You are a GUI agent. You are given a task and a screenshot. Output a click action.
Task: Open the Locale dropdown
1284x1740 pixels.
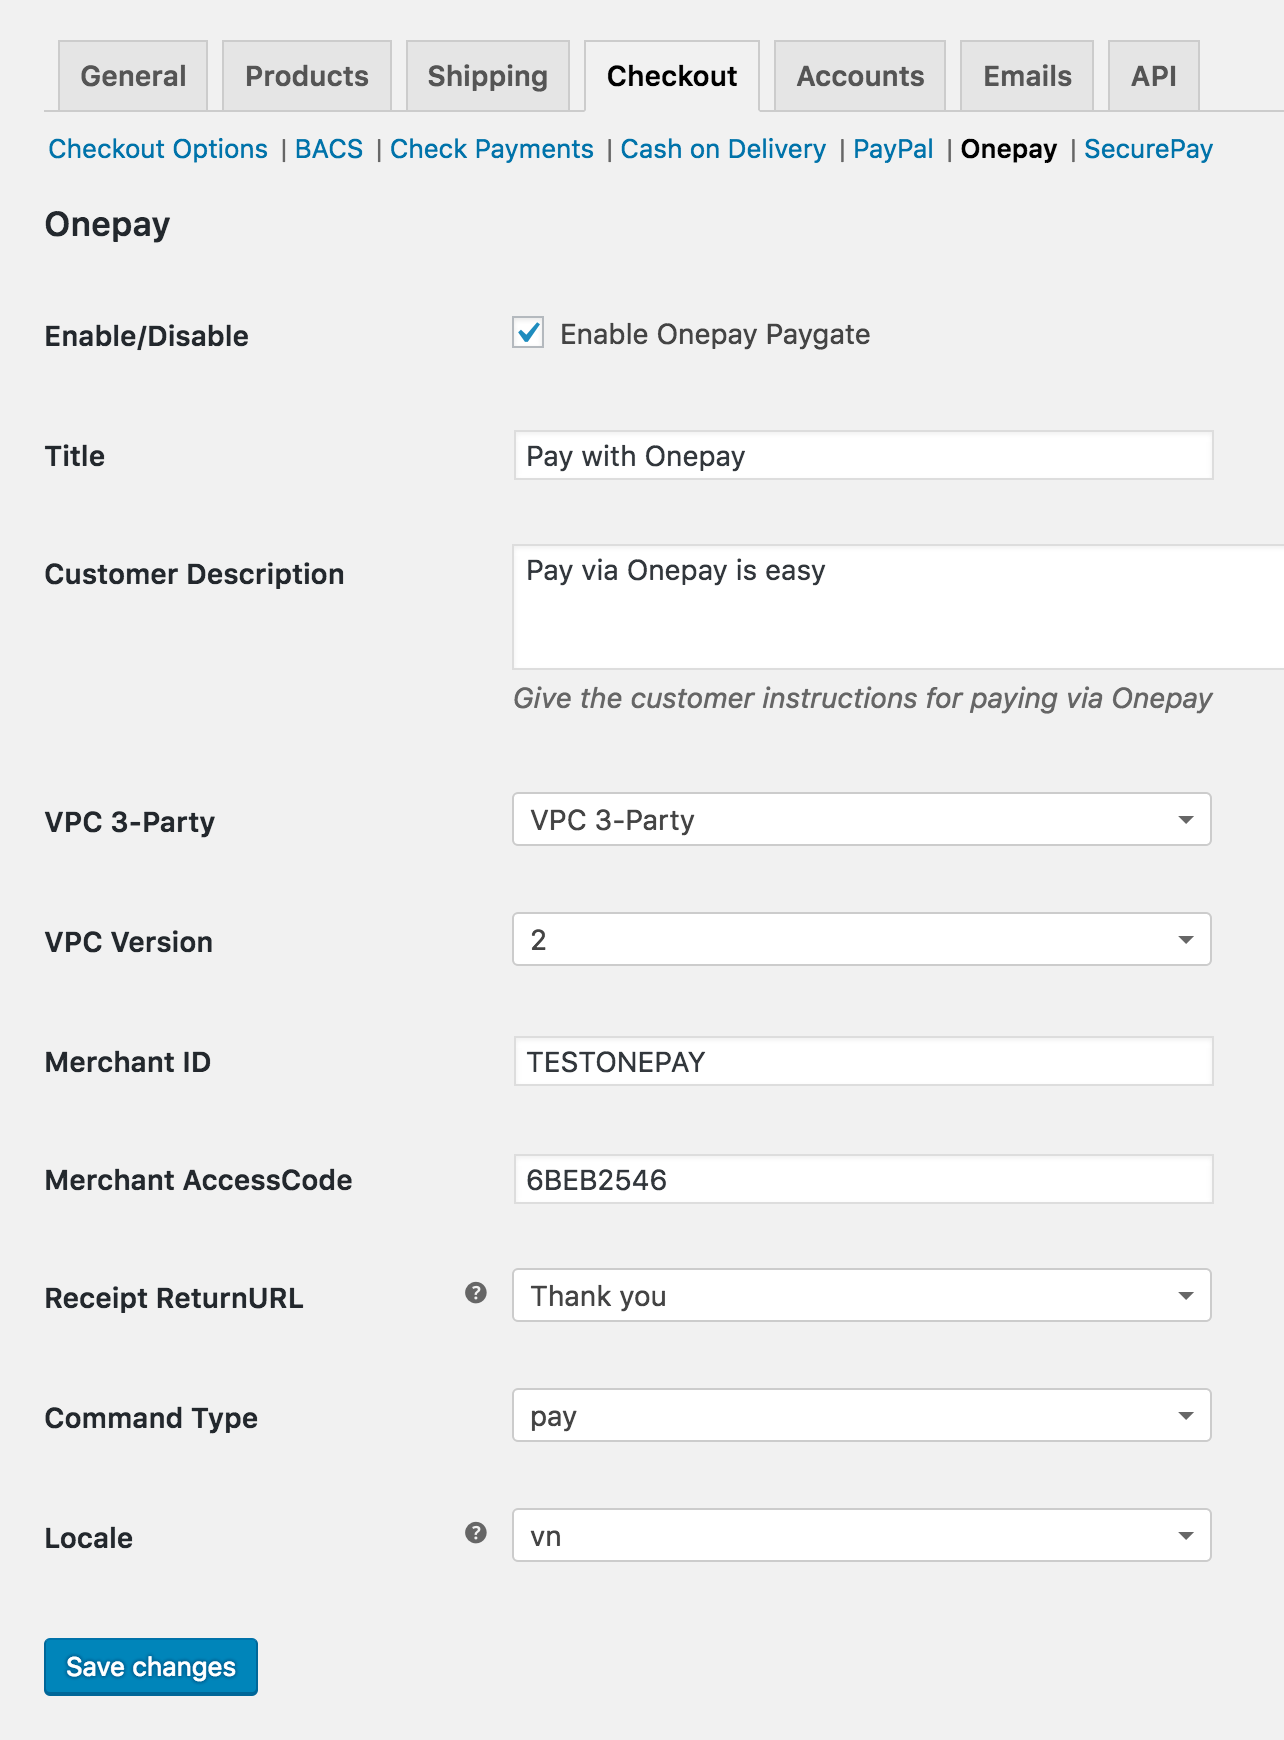click(x=862, y=1536)
